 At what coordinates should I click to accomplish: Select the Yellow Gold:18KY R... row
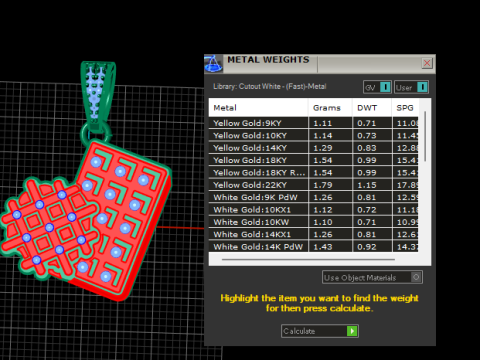pos(313,172)
